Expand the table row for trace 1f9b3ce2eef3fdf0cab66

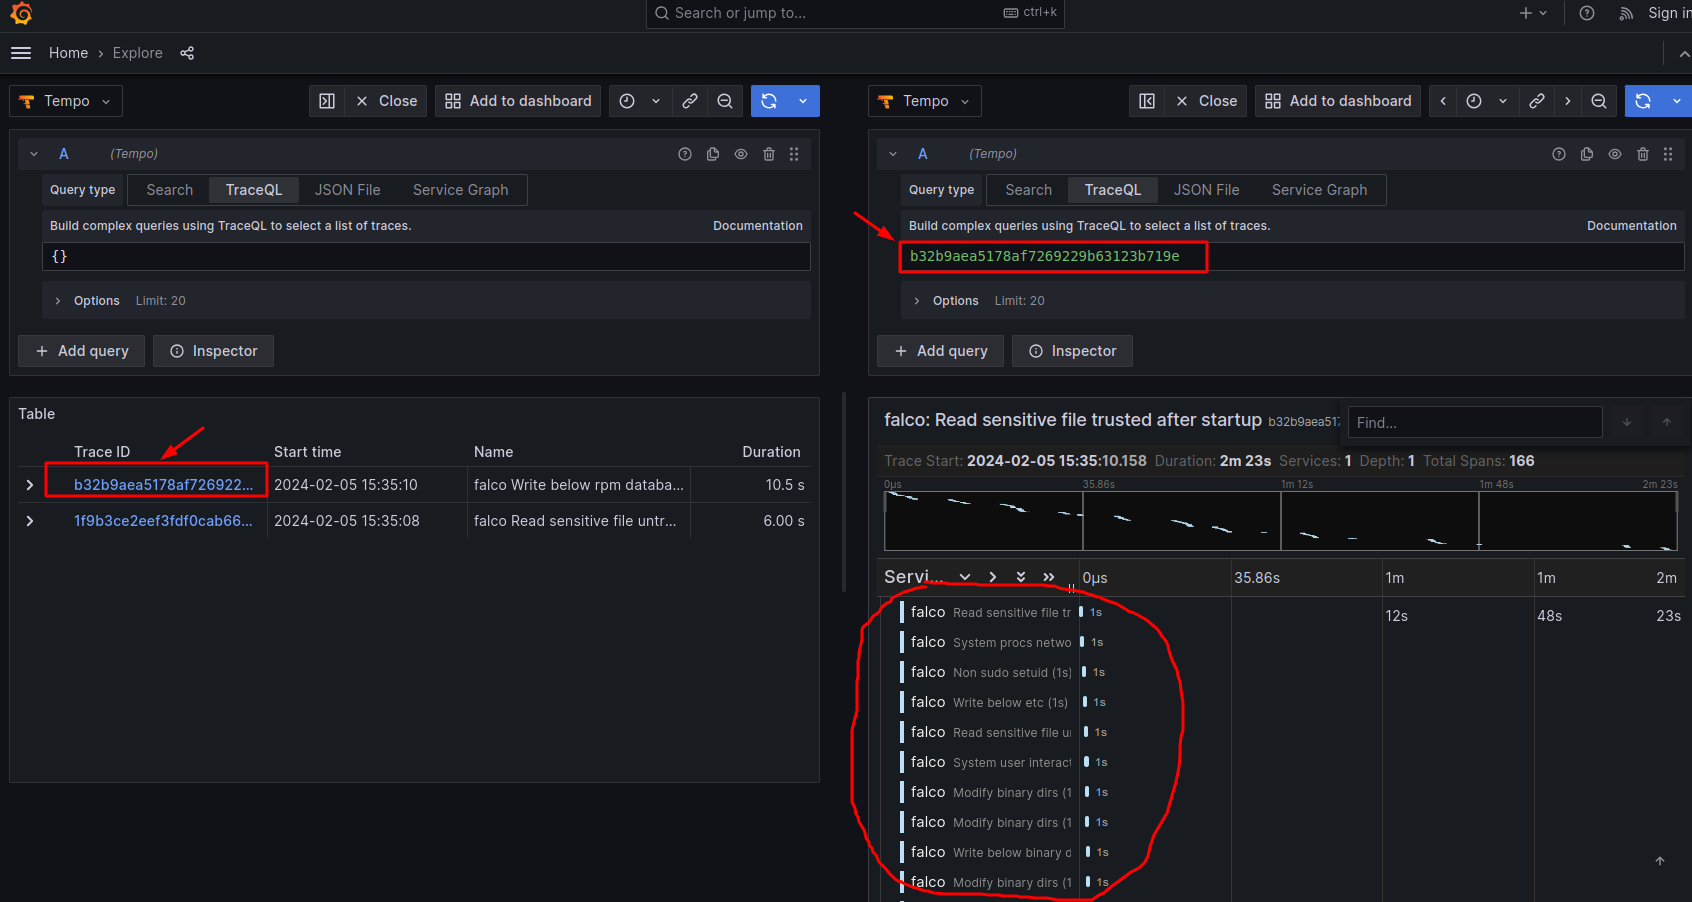pos(30,521)
